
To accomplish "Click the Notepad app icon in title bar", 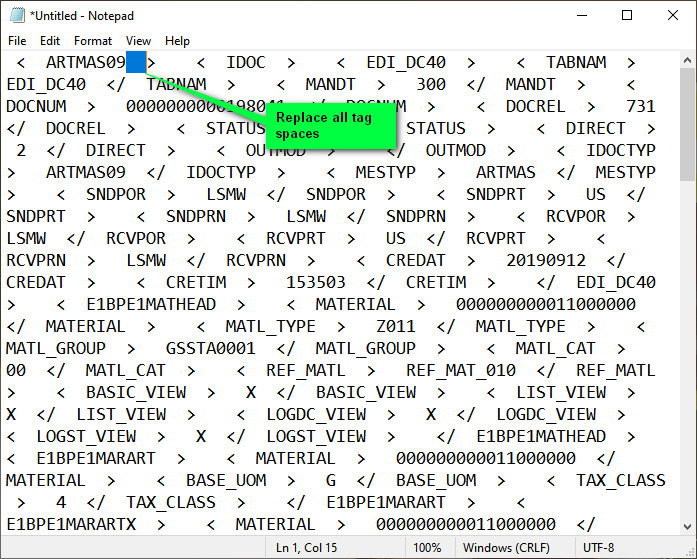I will (x=14, y=15).
